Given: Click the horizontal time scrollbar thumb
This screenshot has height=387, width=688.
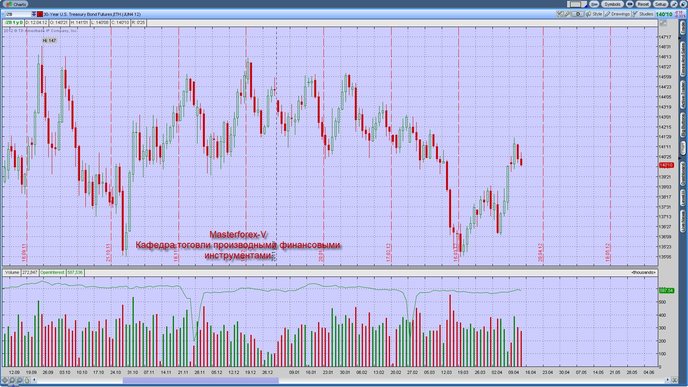Looking at the screenshot, I should tap(200, 380).
